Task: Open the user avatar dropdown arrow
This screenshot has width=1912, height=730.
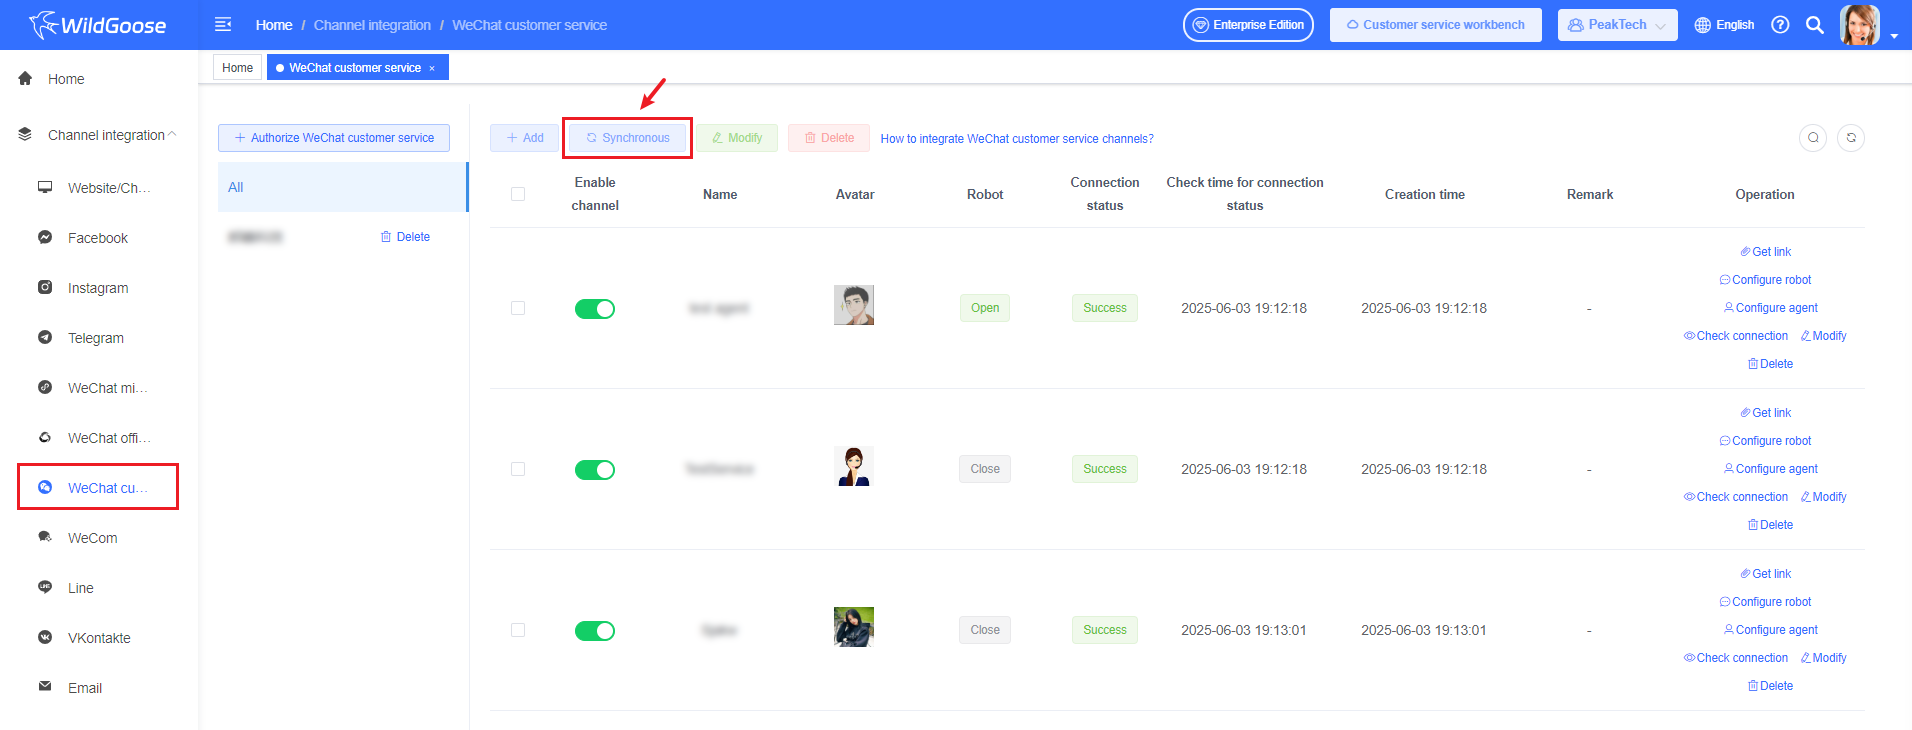Action: [x=1894, y=35]
